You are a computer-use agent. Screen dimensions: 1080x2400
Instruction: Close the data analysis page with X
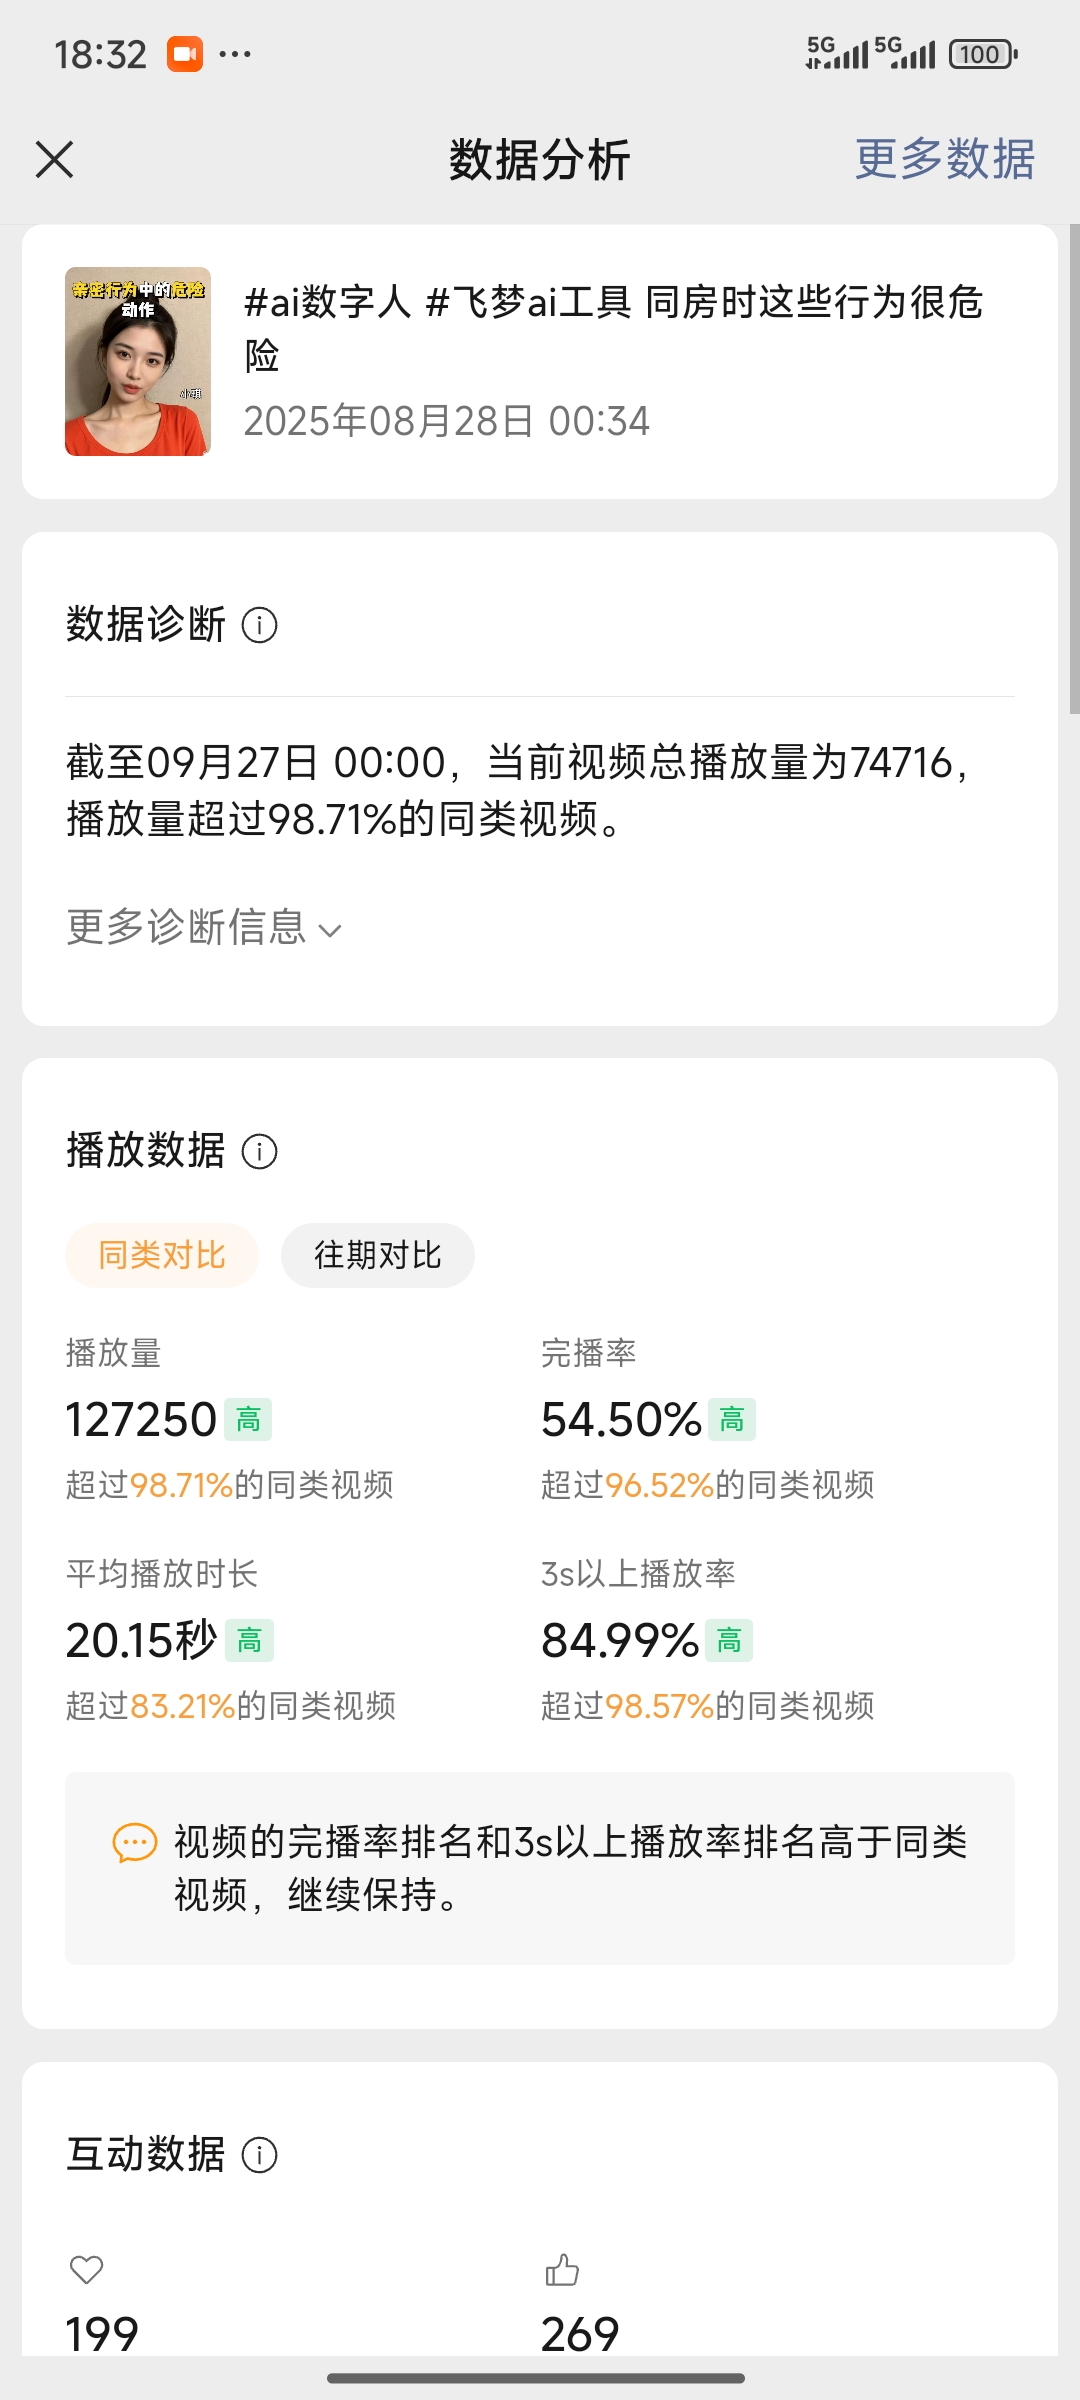coord(54,159)
